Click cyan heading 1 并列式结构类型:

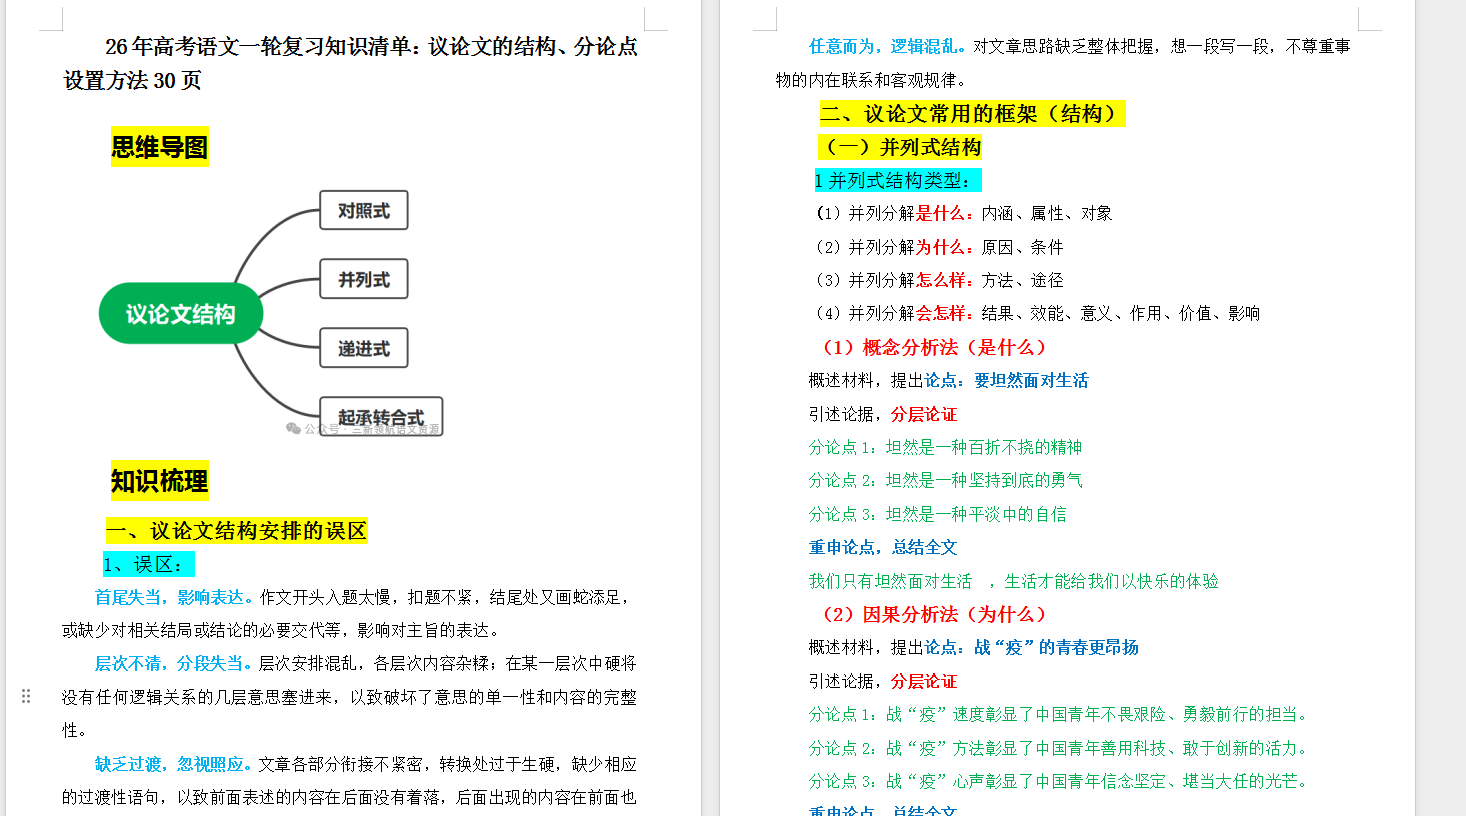point(897,180)
